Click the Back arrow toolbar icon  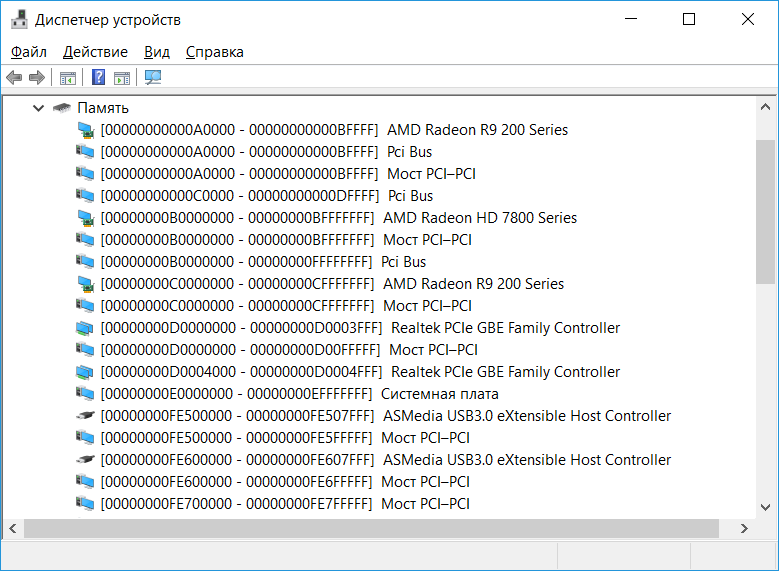coord(14,78)
